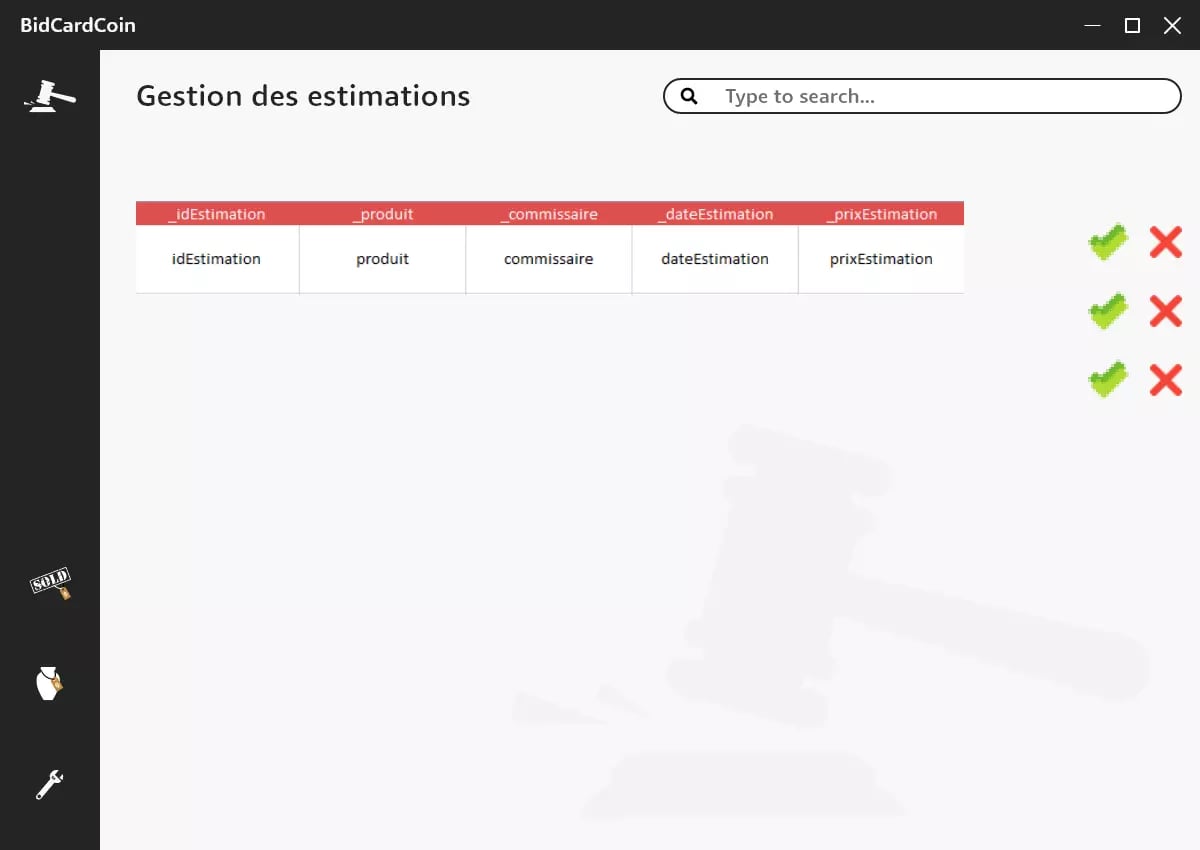Accept using the second green checkmark
The width and height of the screenshot is (1200, 850).
pyautogui.click(x=1108, y=311)
